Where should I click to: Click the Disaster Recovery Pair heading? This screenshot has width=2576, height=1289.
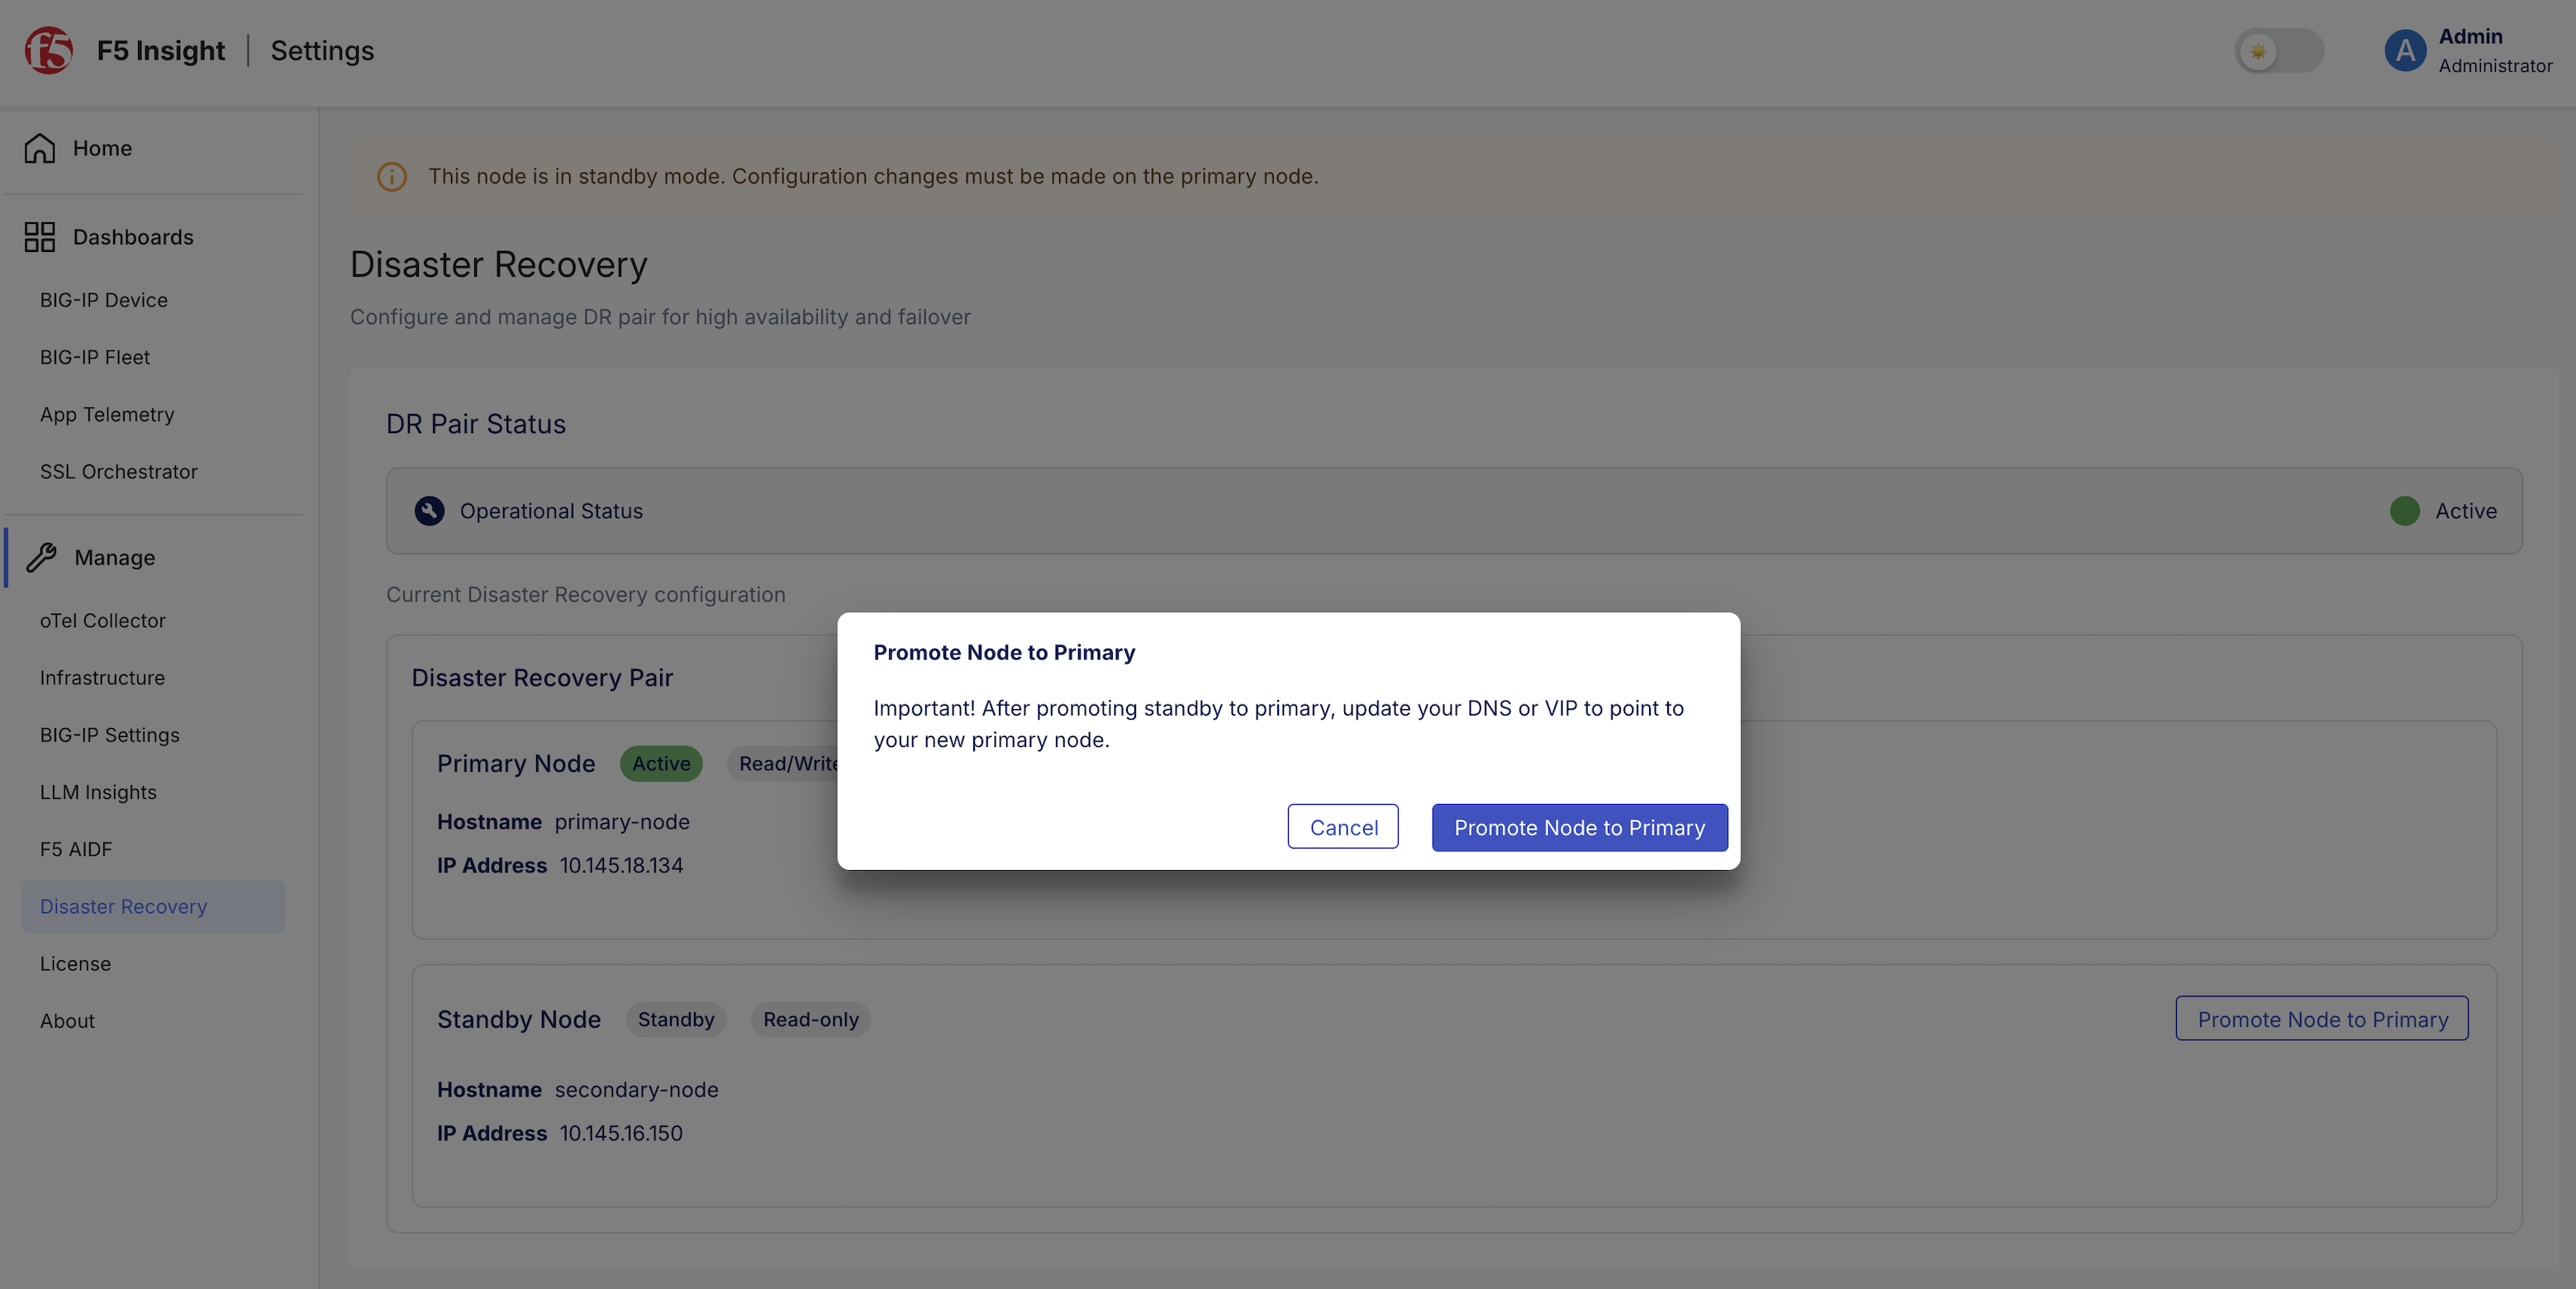click(542, 677)
